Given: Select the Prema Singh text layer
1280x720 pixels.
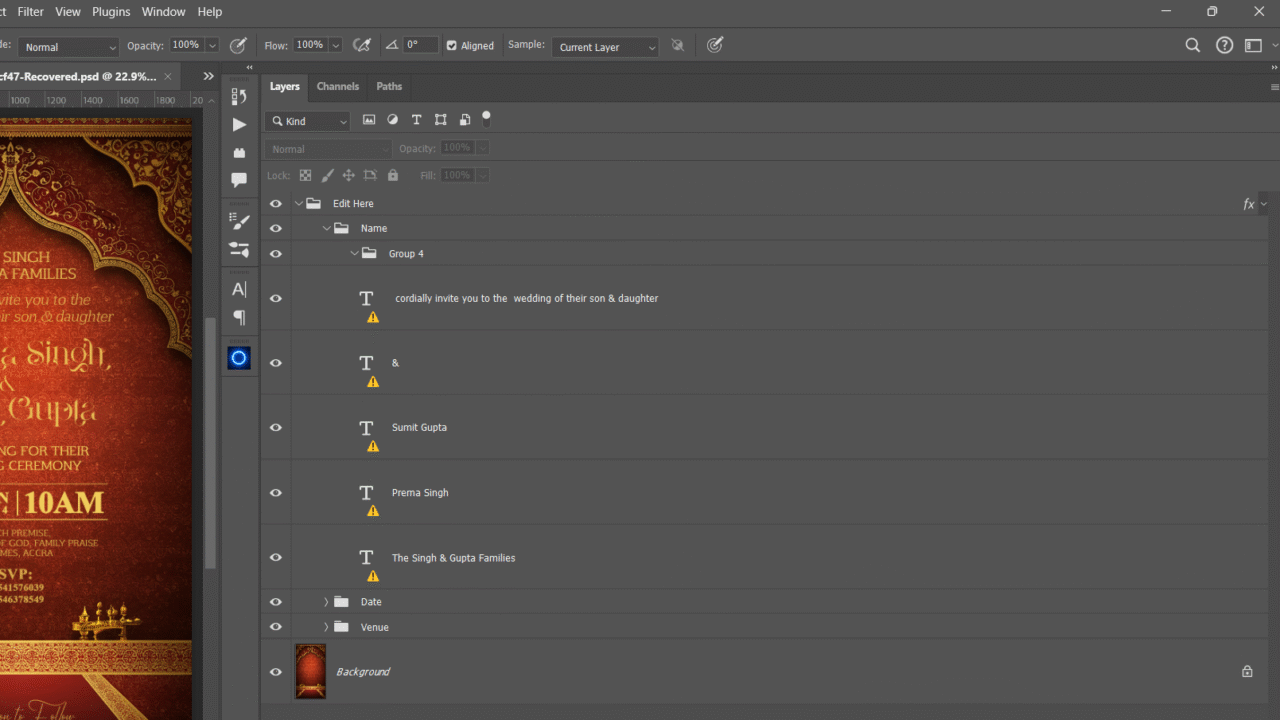Looking at the screenshot, I should click(420, 493).
